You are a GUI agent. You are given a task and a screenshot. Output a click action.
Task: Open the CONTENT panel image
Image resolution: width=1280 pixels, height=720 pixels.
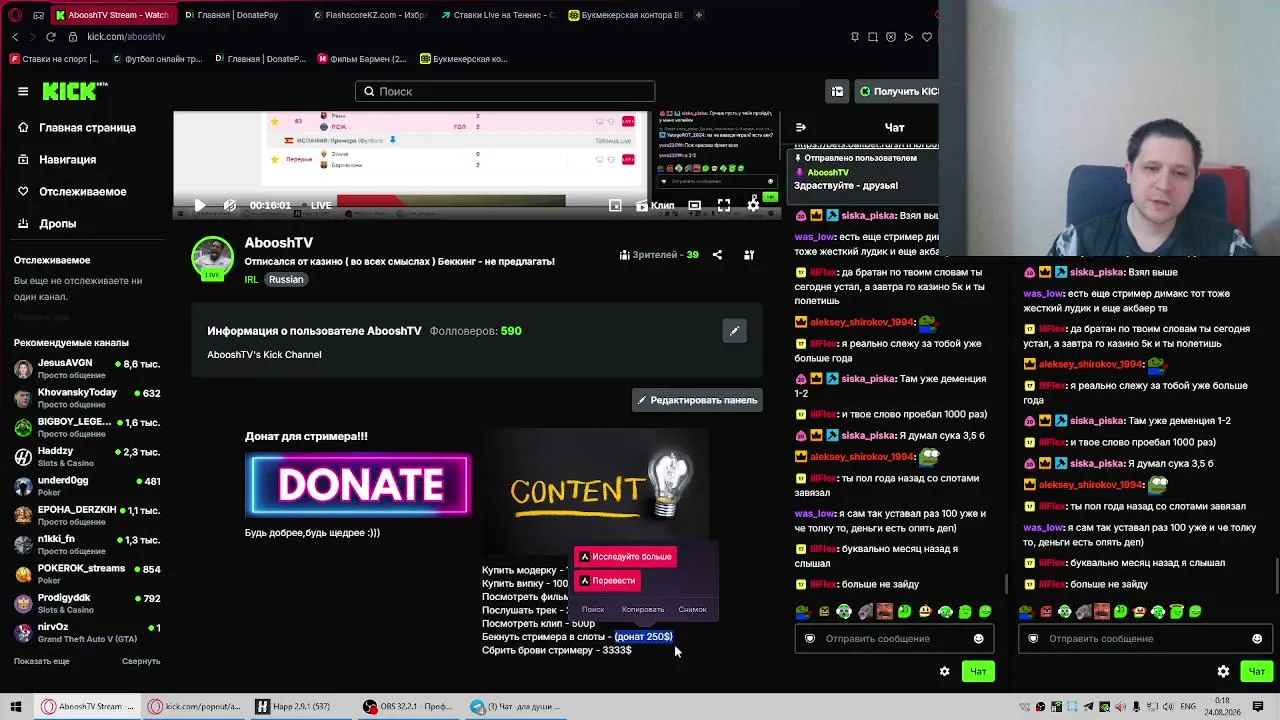tap(596, 490)
